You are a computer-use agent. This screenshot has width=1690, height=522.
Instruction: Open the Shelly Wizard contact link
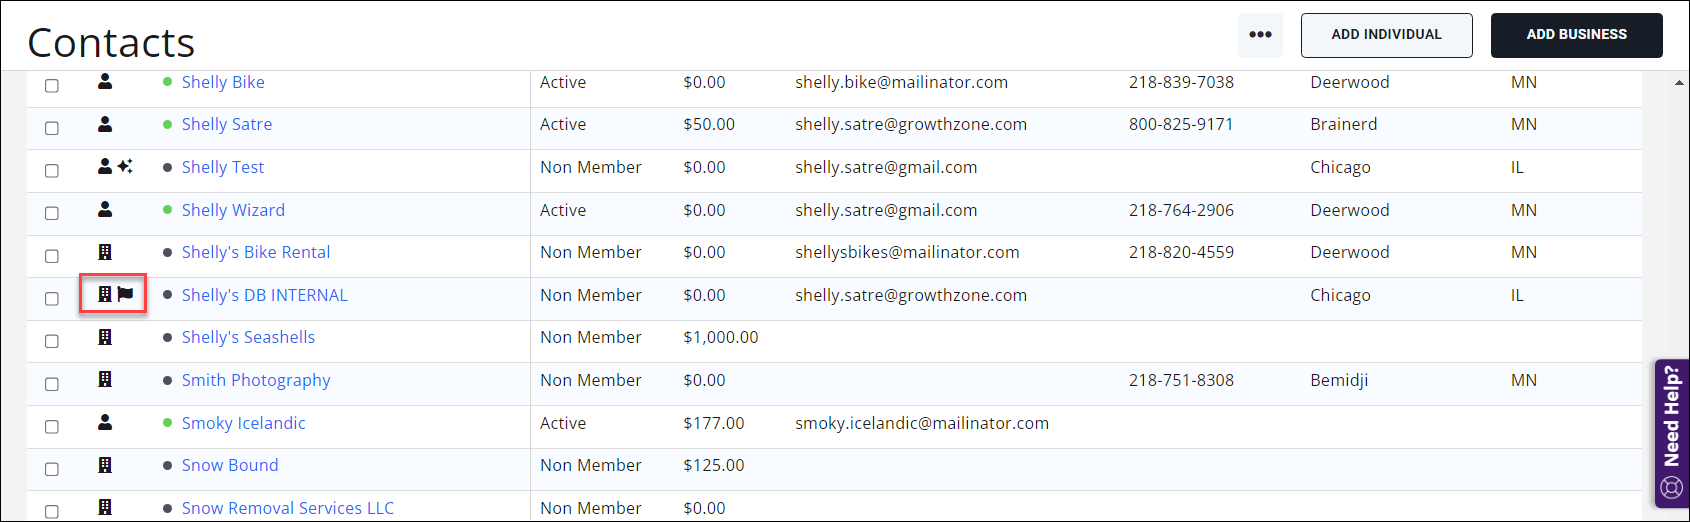[233, 210]
